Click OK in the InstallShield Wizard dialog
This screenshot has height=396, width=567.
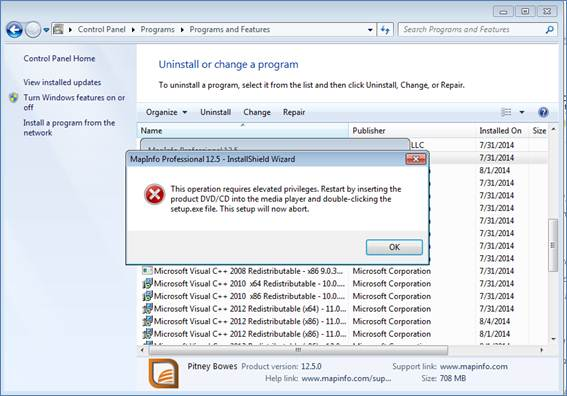394,247
